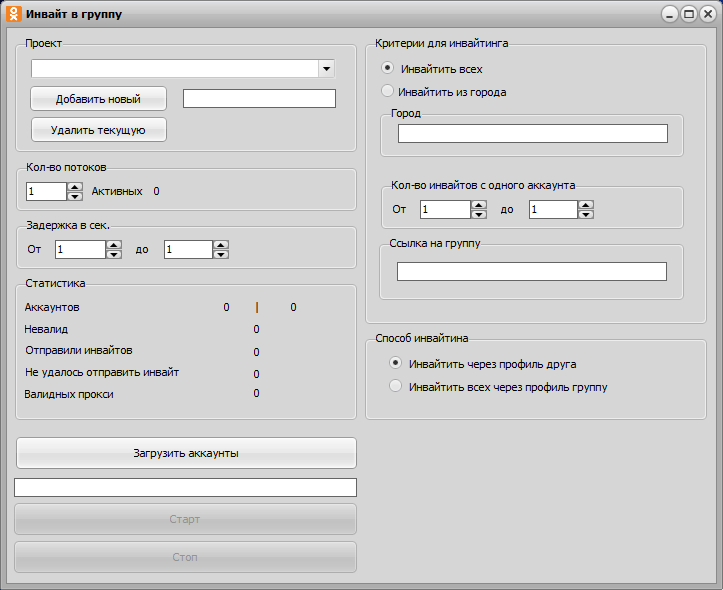Select the 'Инвайтить из города' radio option
723x590 pixels.
coord(388,92)
